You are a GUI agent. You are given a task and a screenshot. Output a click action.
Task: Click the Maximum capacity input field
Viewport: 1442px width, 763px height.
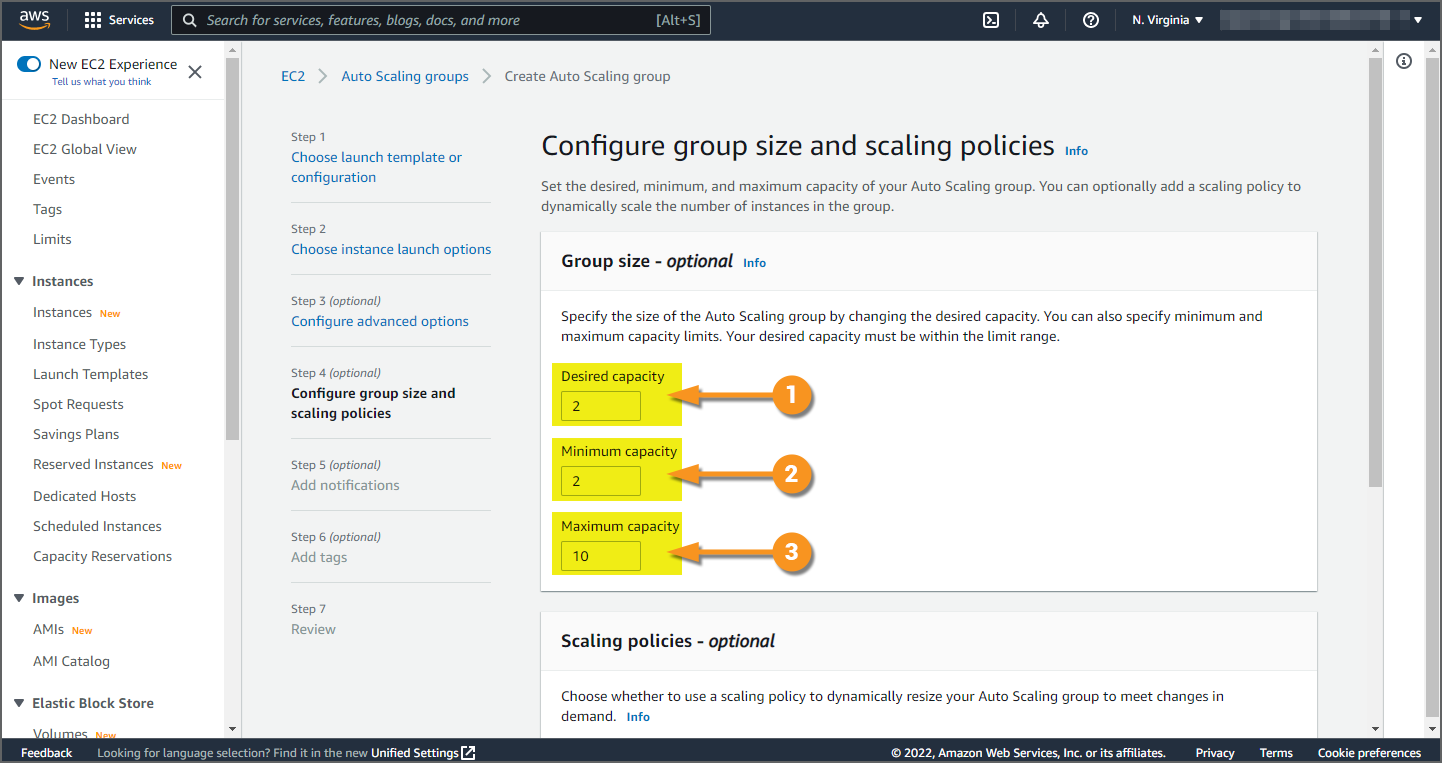coord(600,556)
